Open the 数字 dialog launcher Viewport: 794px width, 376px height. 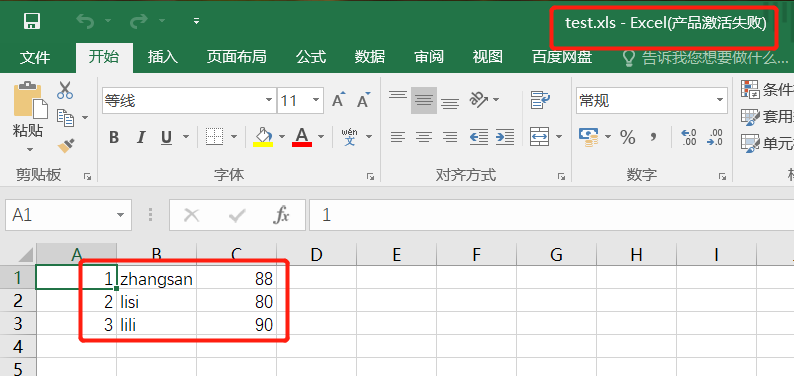[x=722, y=176]
